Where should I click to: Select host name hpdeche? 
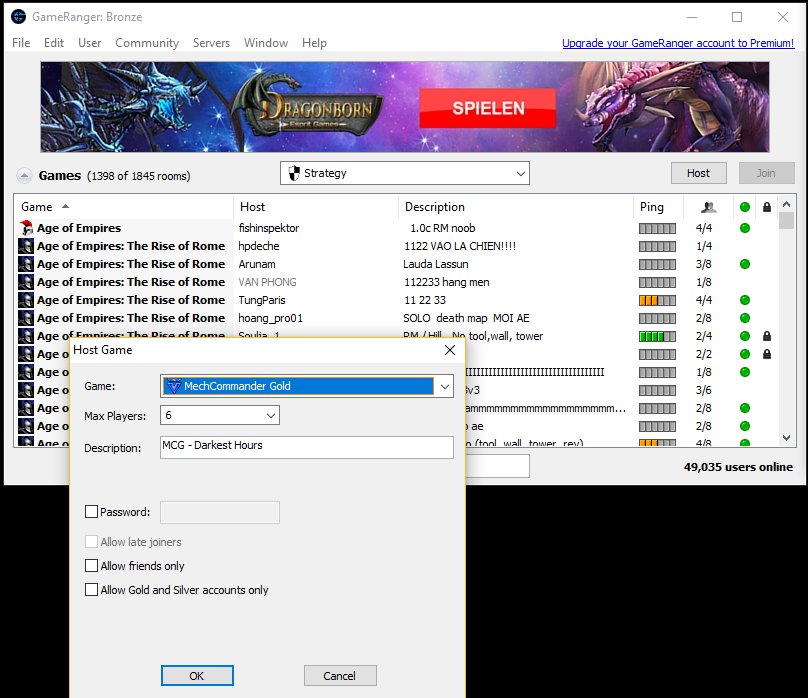(259, 246)
